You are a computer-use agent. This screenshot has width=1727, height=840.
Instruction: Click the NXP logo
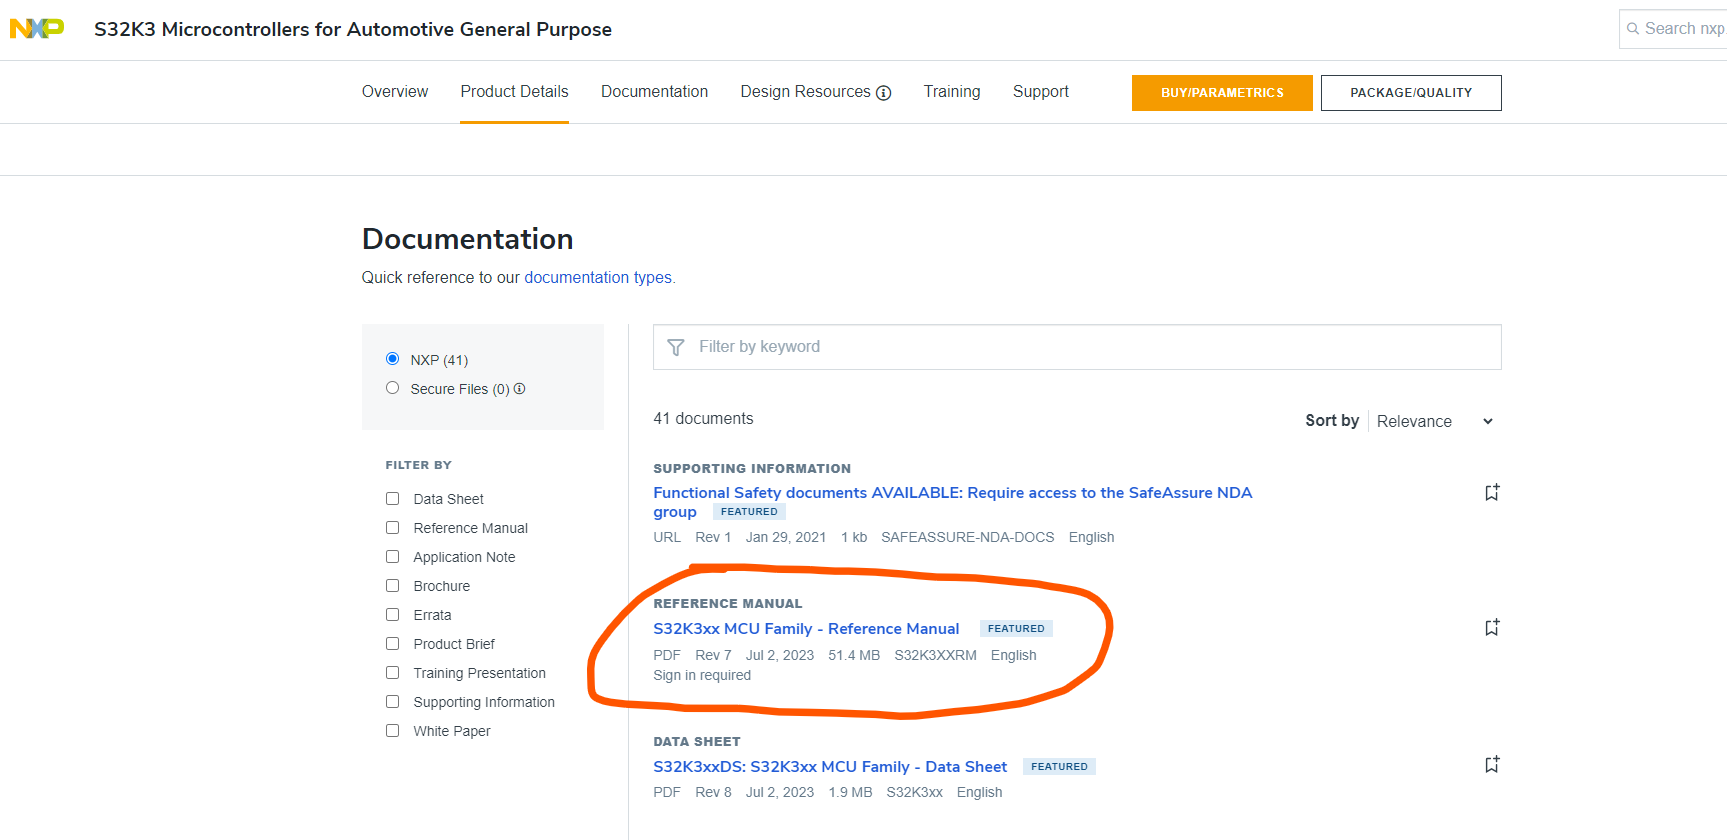[x=37, y=29]
